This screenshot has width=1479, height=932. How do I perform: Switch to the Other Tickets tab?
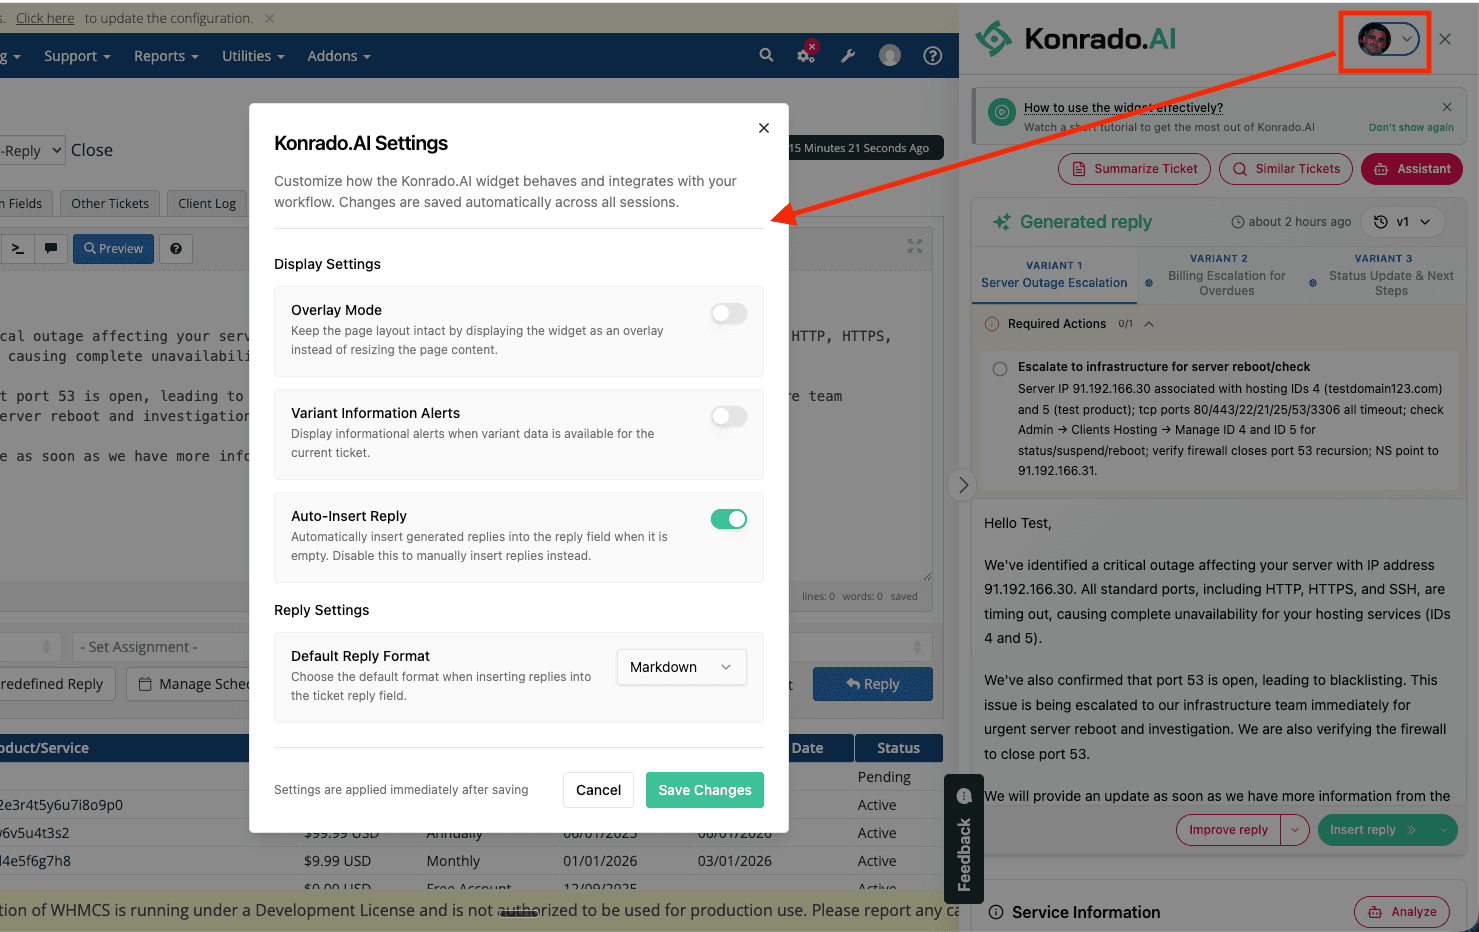110,203
